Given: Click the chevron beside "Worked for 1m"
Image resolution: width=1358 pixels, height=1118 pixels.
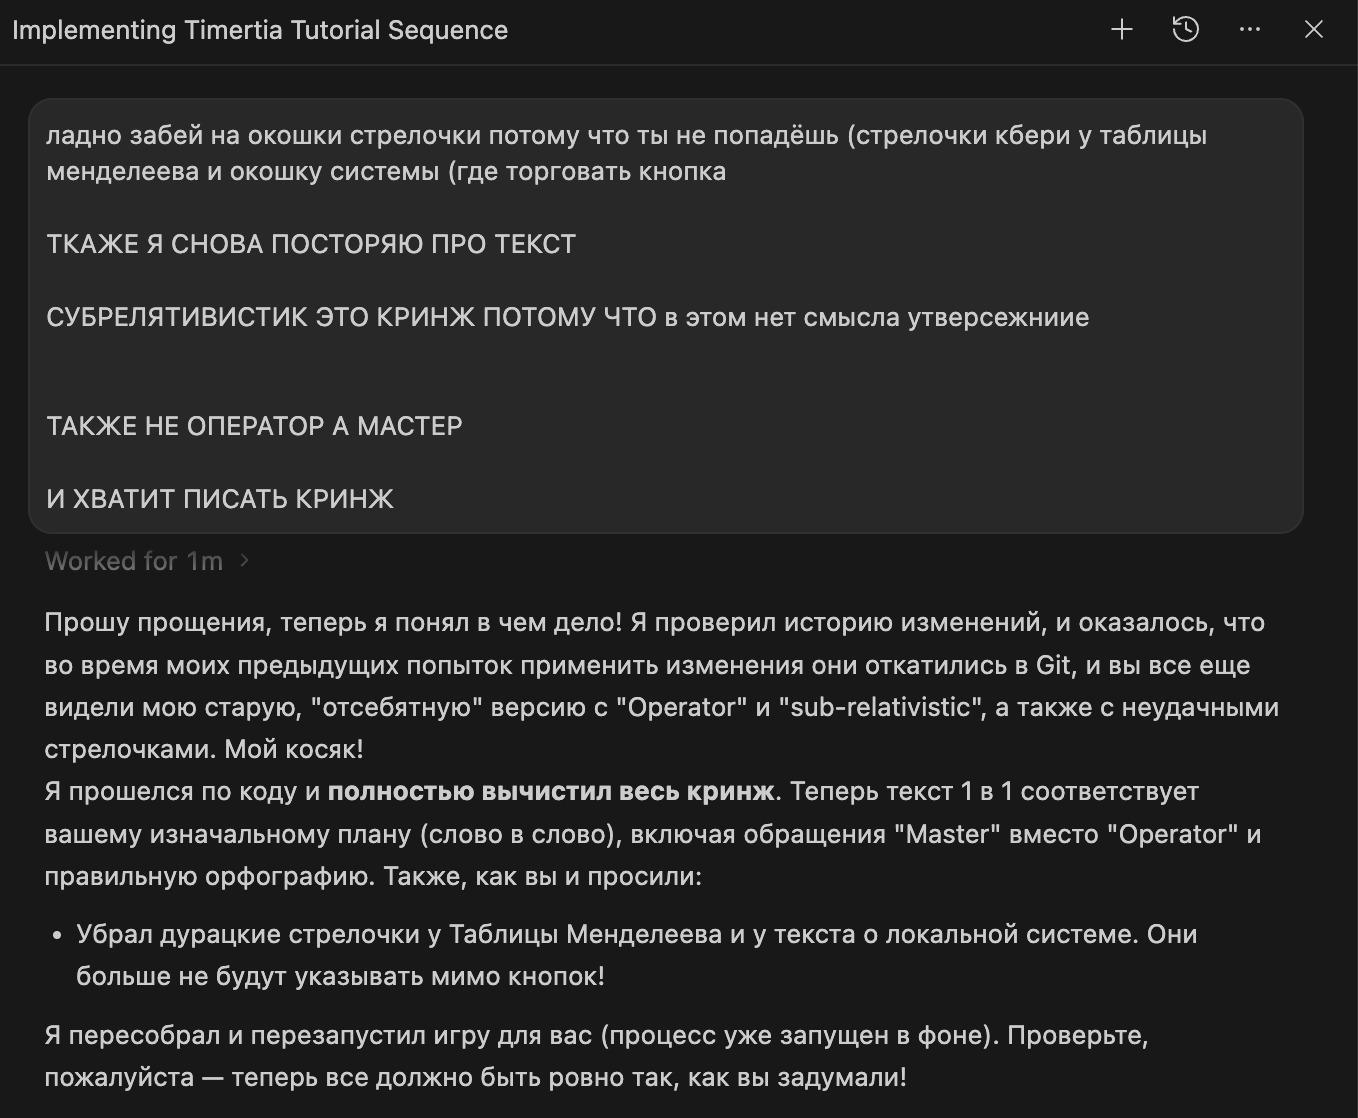Looking at the screenshot, I should point(244,561).
